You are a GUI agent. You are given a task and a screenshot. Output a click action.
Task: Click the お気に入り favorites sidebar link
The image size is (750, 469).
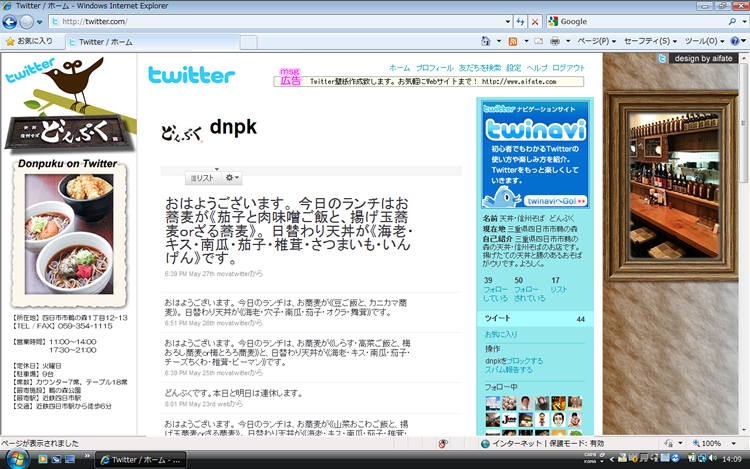click(x=501, y=334)
